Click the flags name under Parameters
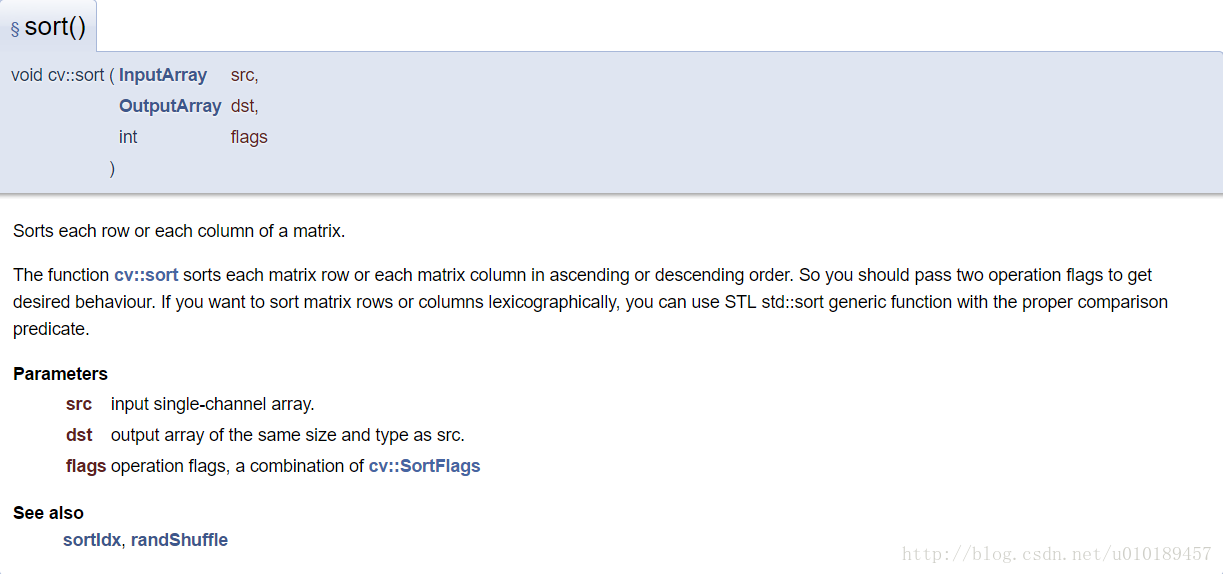Viewport: 1223px width, 574px height. coord(86,466)
